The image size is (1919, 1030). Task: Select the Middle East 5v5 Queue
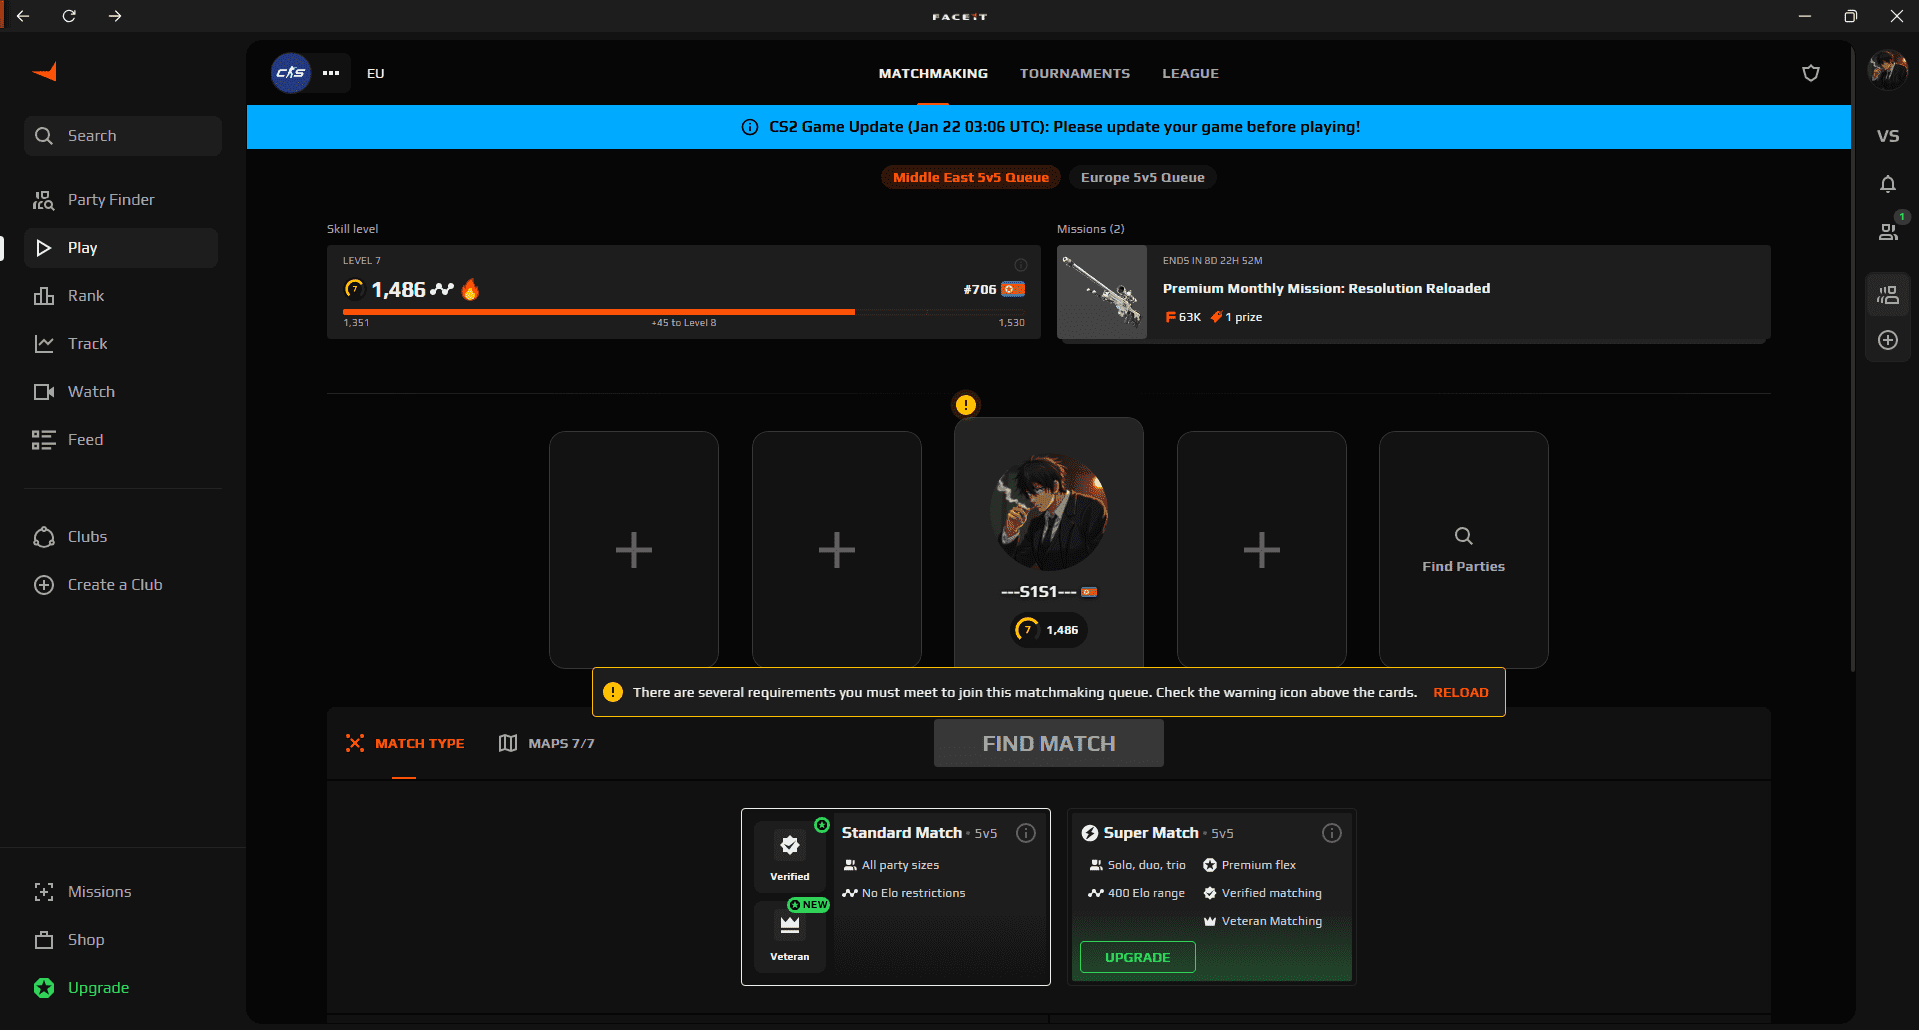coord(969,177)
